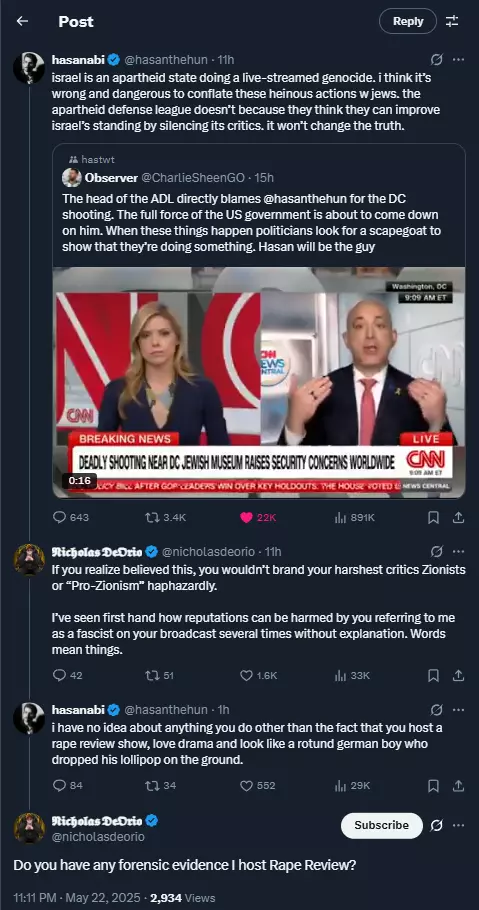Open the reply sorting settings icon
Image resolution: width=479 pixels, height=910 pixels.
coord(452,21)
